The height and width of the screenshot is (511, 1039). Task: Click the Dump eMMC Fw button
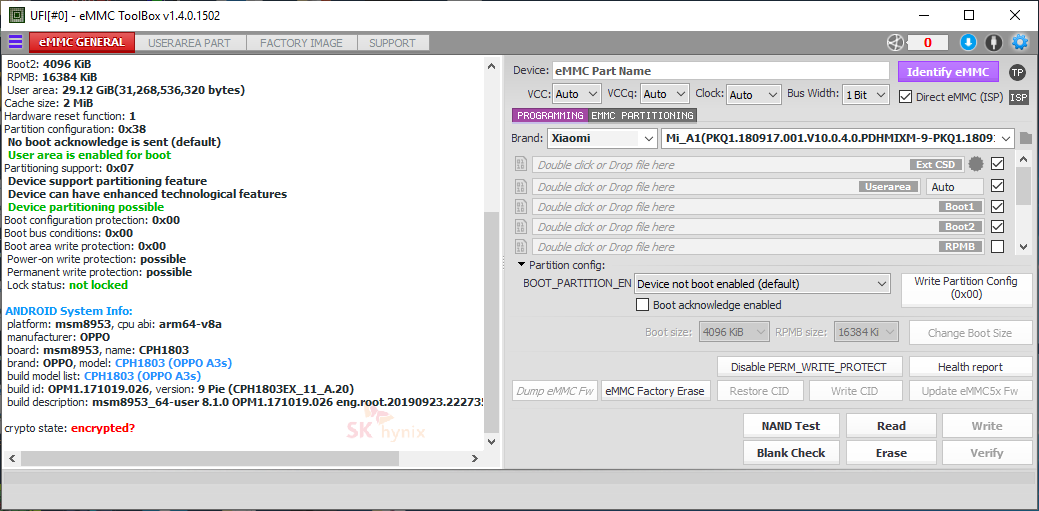tap(556, 391)
